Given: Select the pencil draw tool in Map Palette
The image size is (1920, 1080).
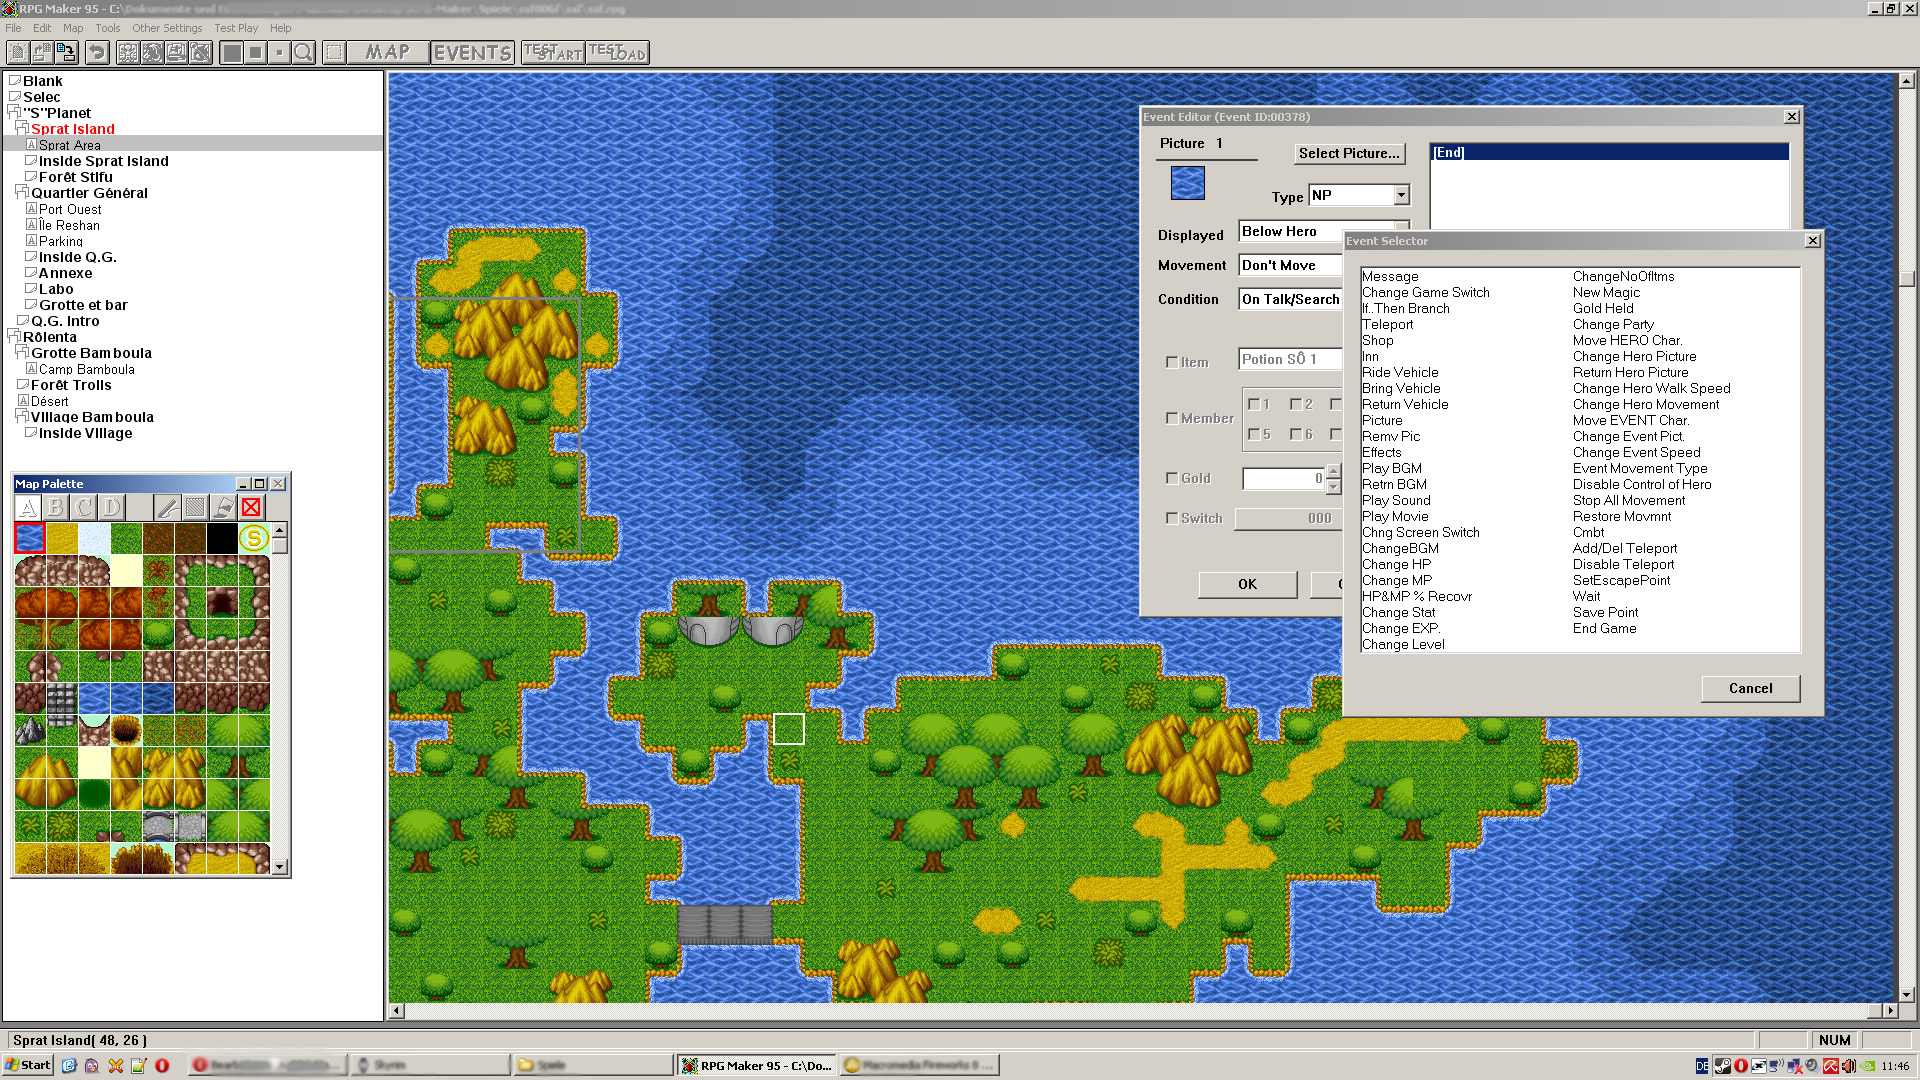Looking at the screenshot, I should coord(167,508).
